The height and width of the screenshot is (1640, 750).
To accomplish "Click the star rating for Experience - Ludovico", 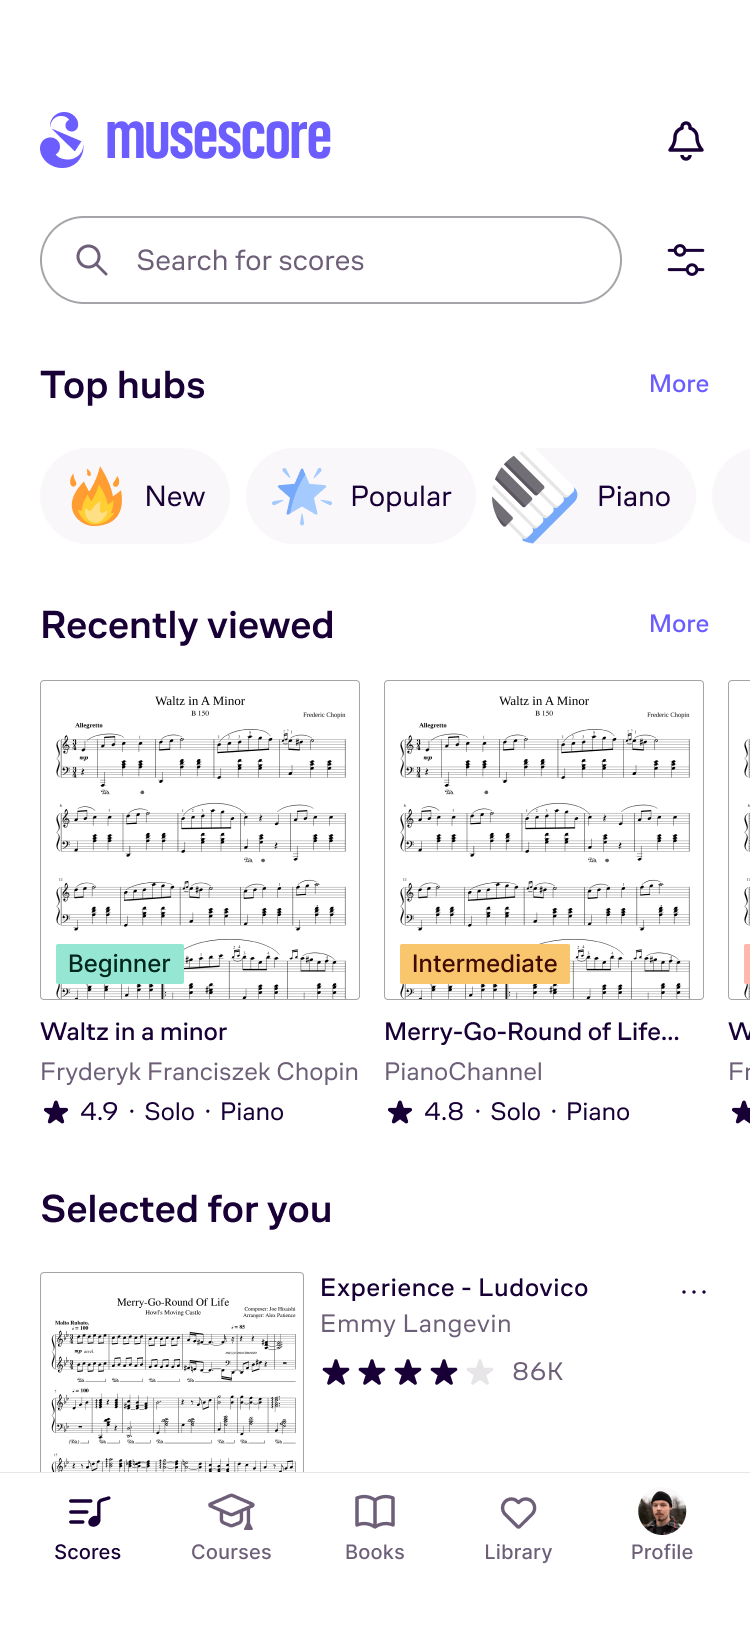I will (407, 1372).
